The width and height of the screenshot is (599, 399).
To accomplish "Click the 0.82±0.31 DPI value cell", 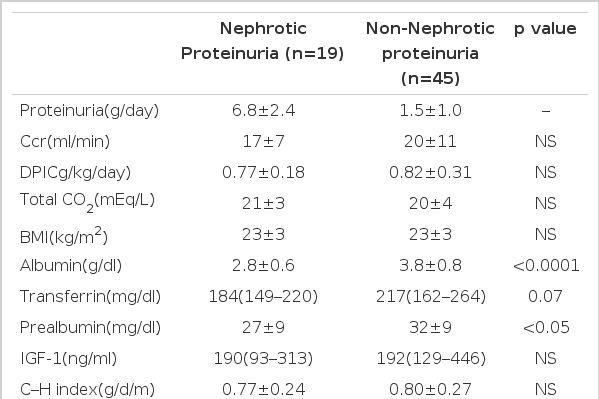I will [430, 173].
